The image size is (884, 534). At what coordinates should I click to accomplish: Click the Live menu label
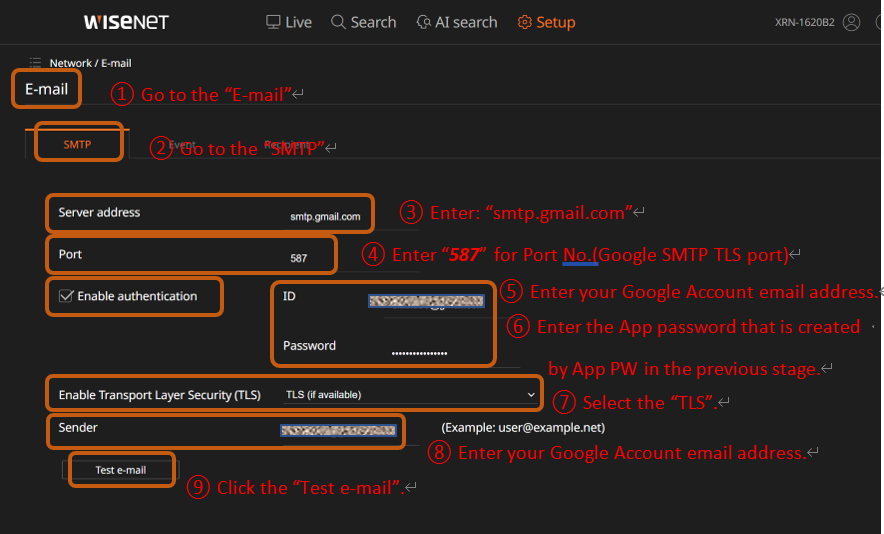(298, 22)
